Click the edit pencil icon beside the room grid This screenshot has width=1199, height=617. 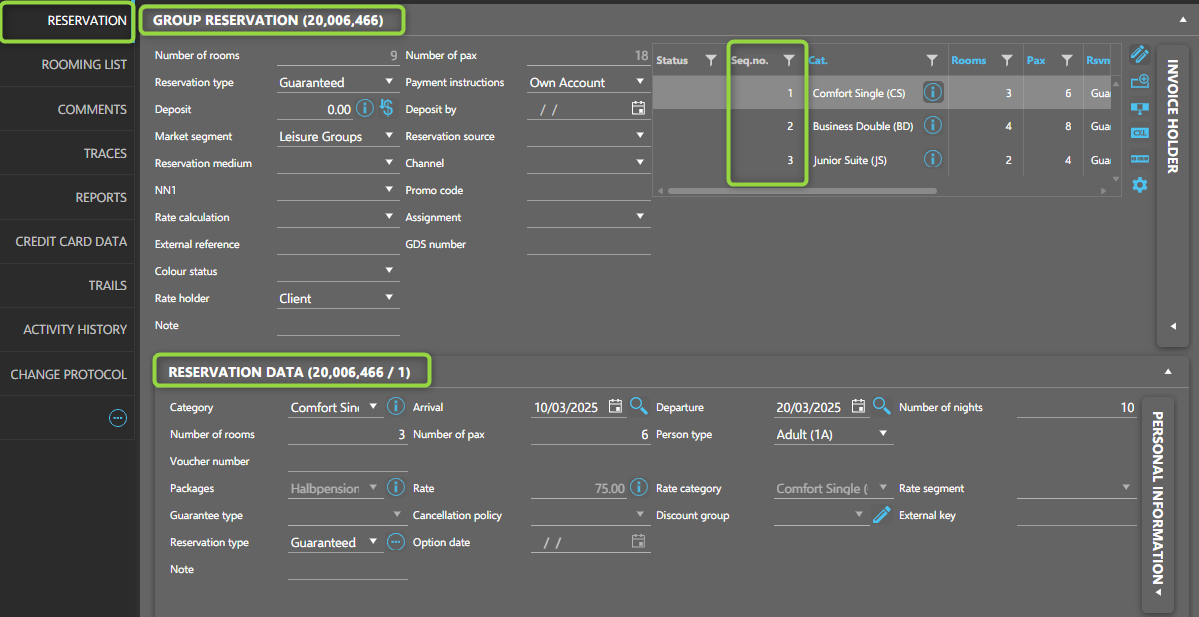(x=1139, y=54)
